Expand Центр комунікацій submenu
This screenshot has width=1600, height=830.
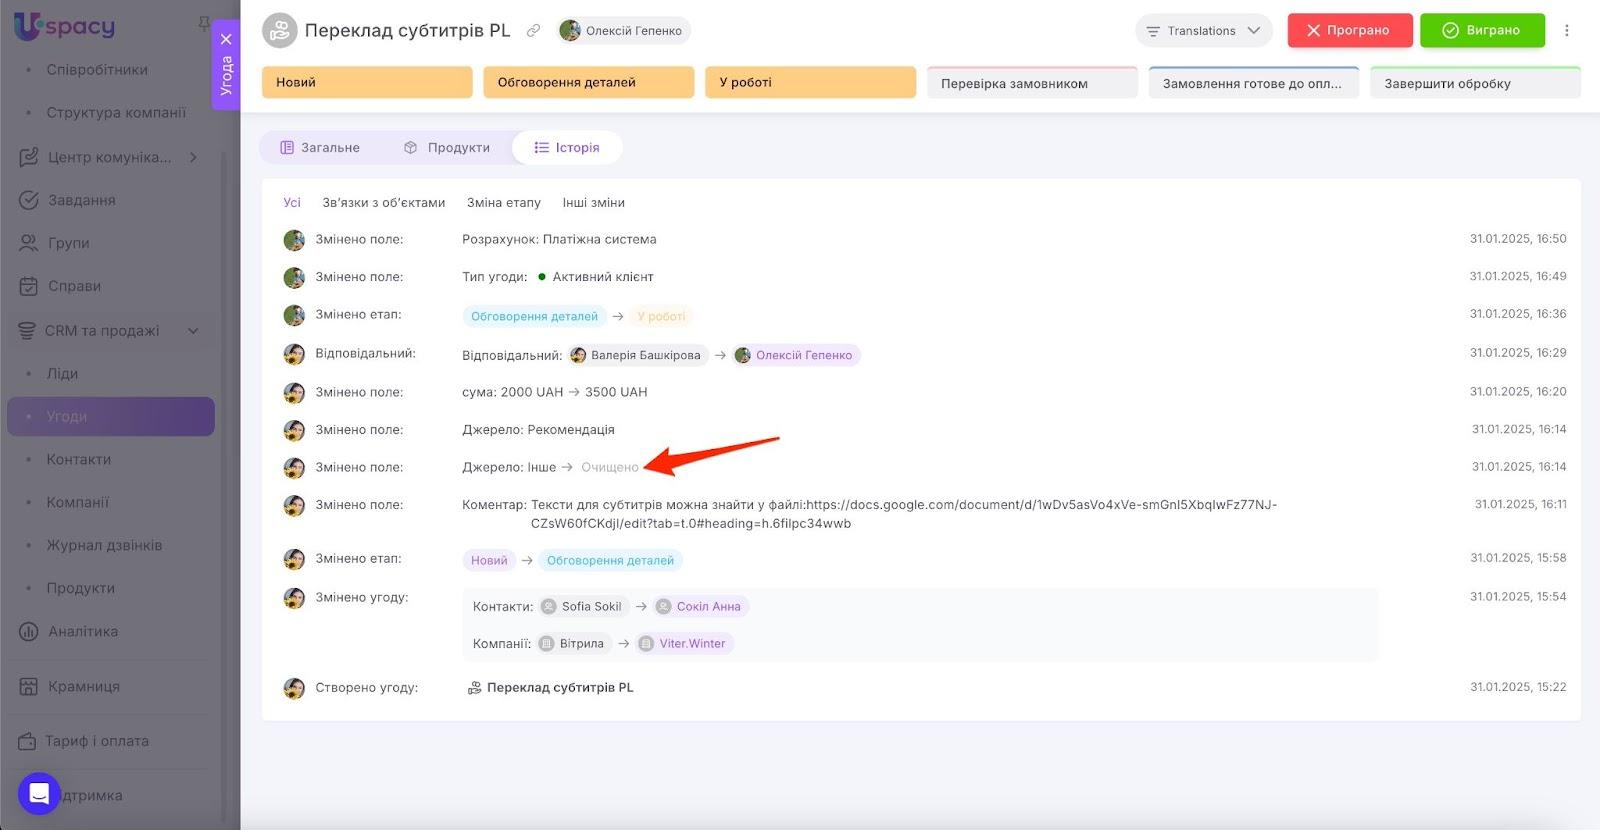[x=193, y=157]
